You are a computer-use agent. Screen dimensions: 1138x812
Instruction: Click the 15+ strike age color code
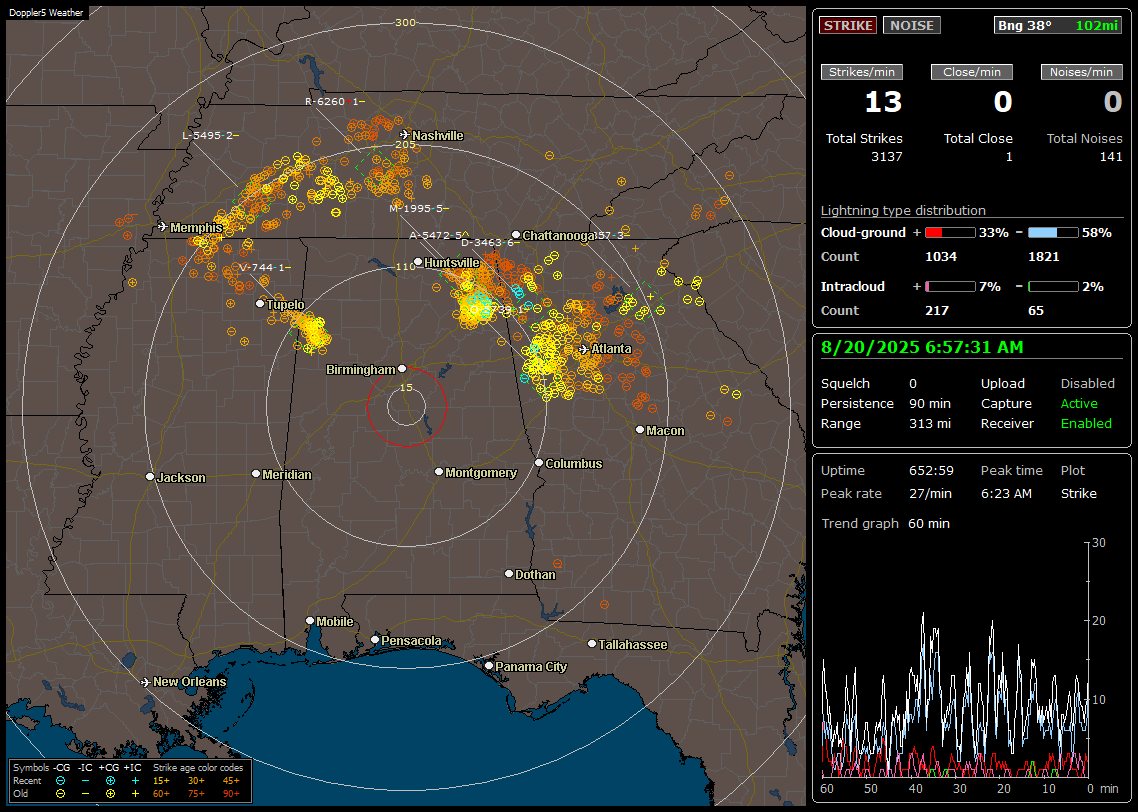pos(161,781)
